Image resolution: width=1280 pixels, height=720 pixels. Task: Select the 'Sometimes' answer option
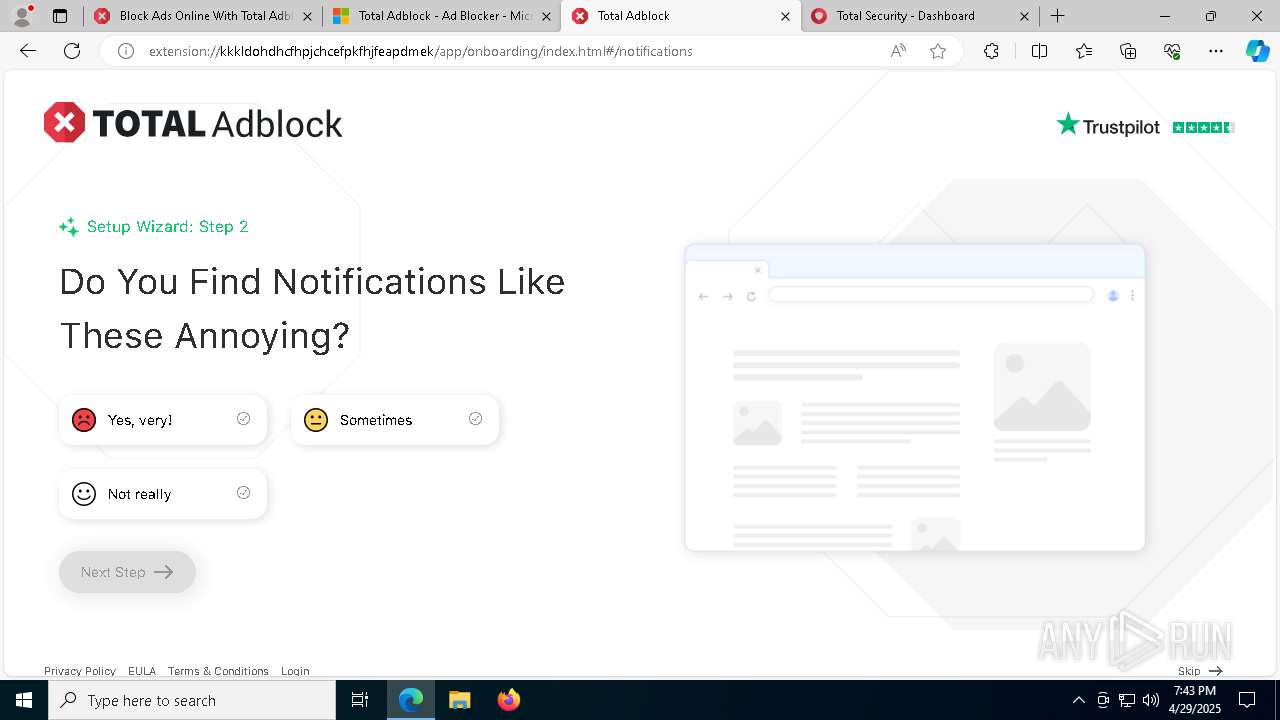395,420
